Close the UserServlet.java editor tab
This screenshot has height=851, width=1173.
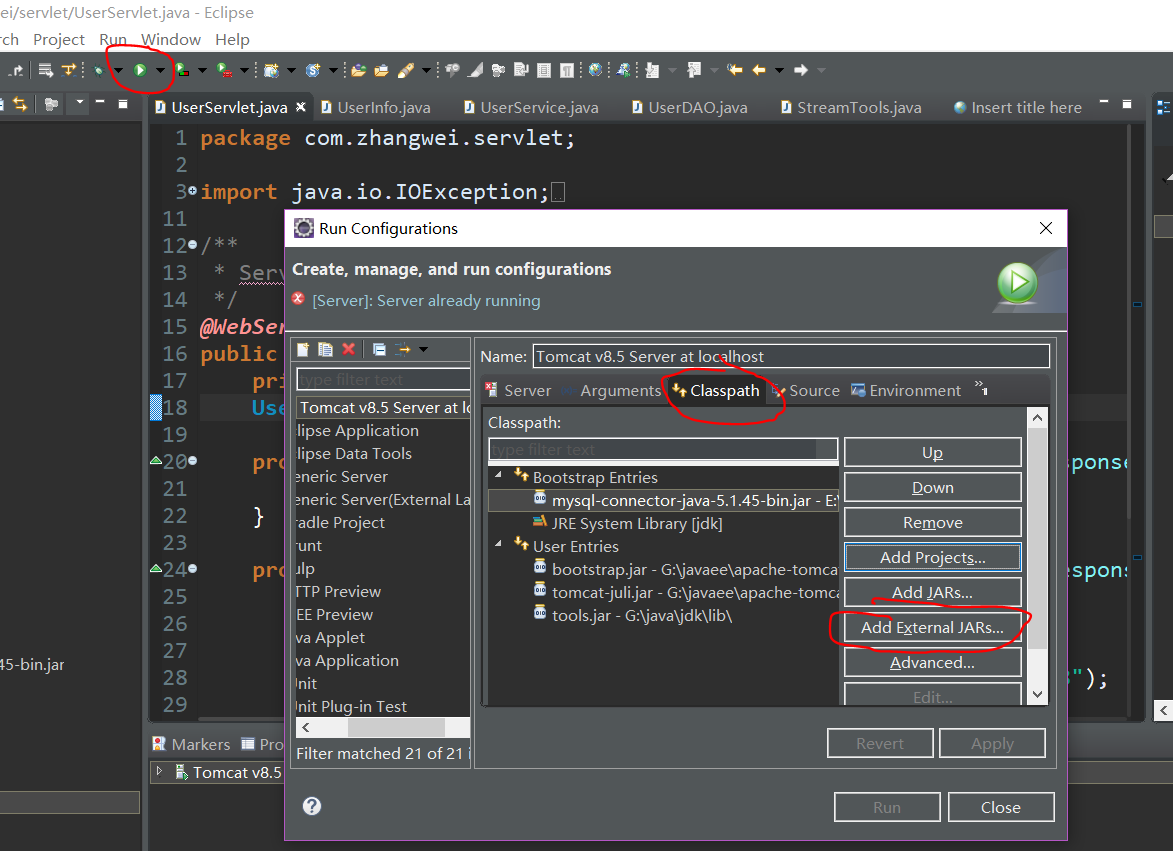click(301, 107)
